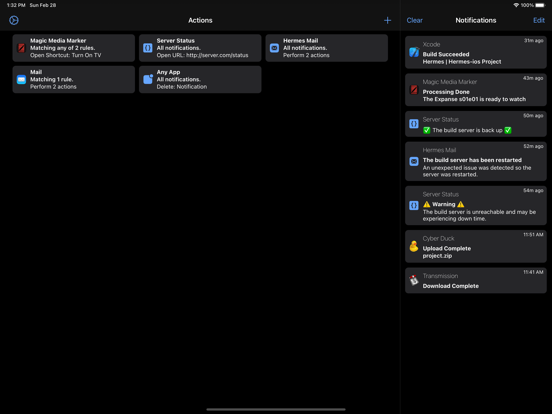Click 'Perform 2 actions' text in Mail card
This screenshot has width=552, height=414.
click(53, 87)
